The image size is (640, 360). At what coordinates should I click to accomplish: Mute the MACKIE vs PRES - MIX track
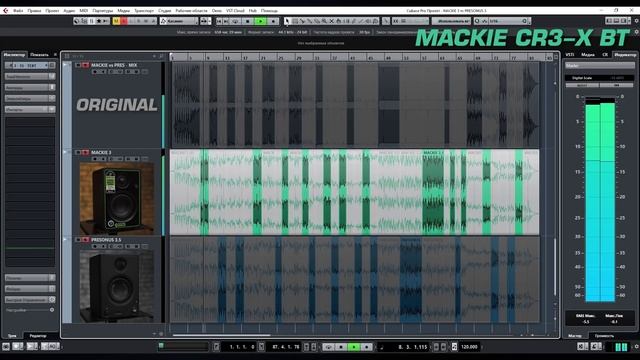click(78, 65)
